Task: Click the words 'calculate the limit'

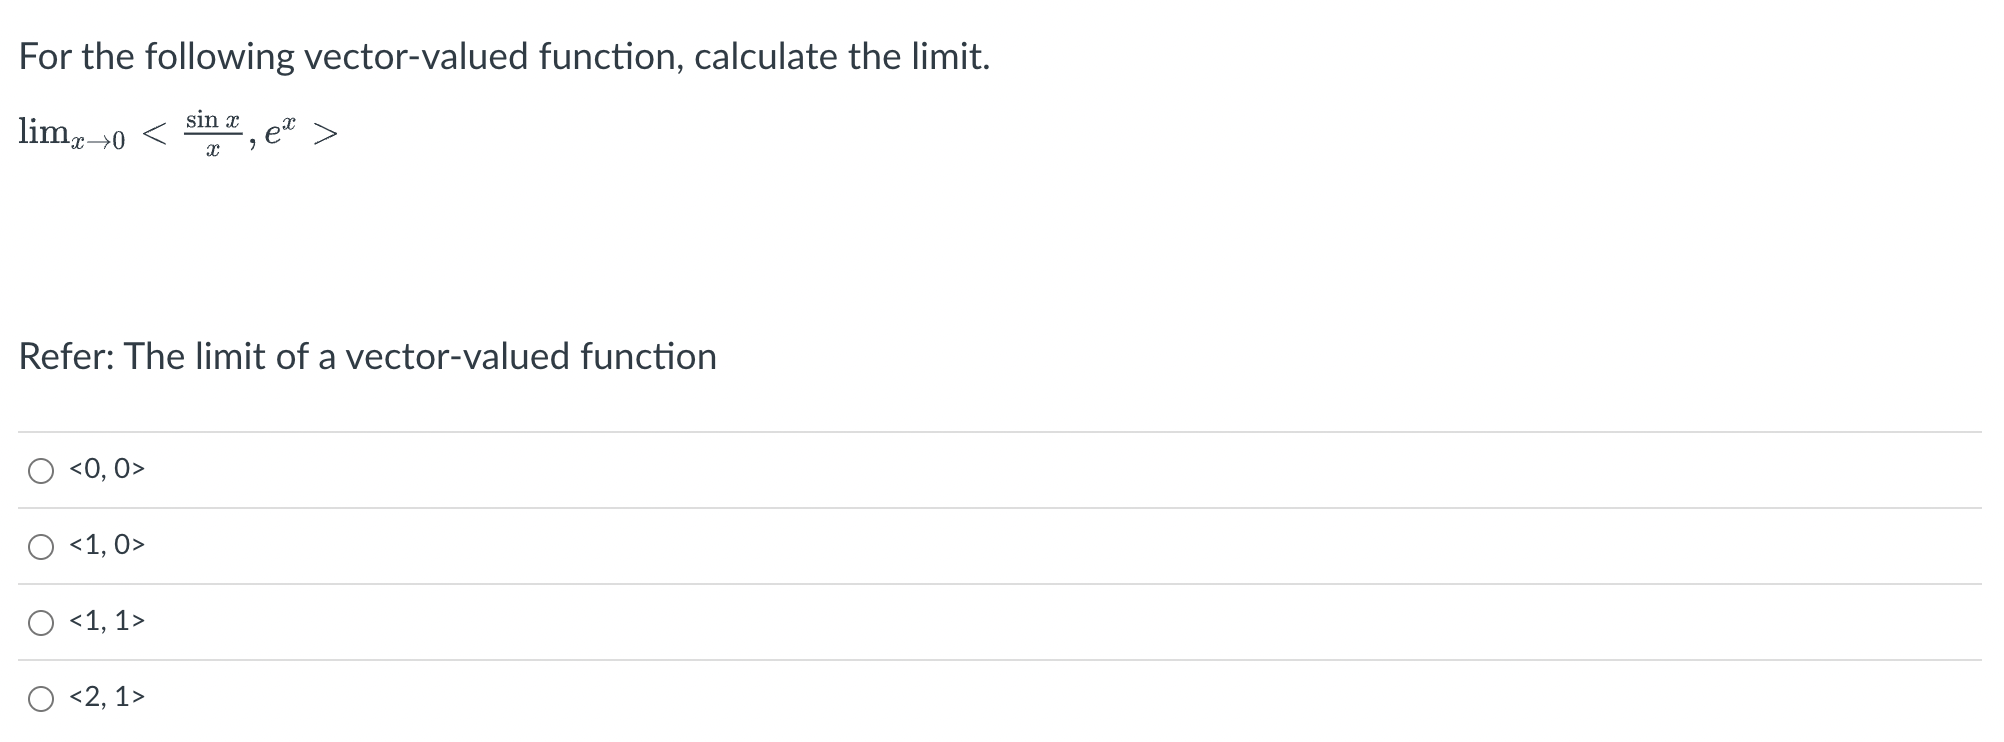Action: [842, 57]
